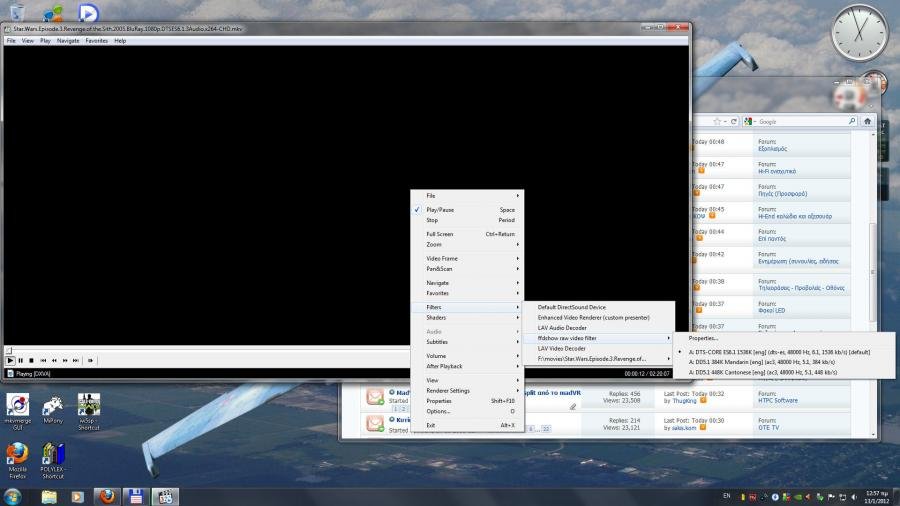Open the MiPony desktop shortcut

point(53,410)
